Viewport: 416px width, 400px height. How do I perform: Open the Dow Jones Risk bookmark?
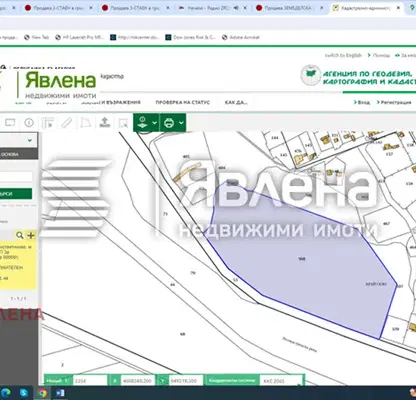pos(191,37)
